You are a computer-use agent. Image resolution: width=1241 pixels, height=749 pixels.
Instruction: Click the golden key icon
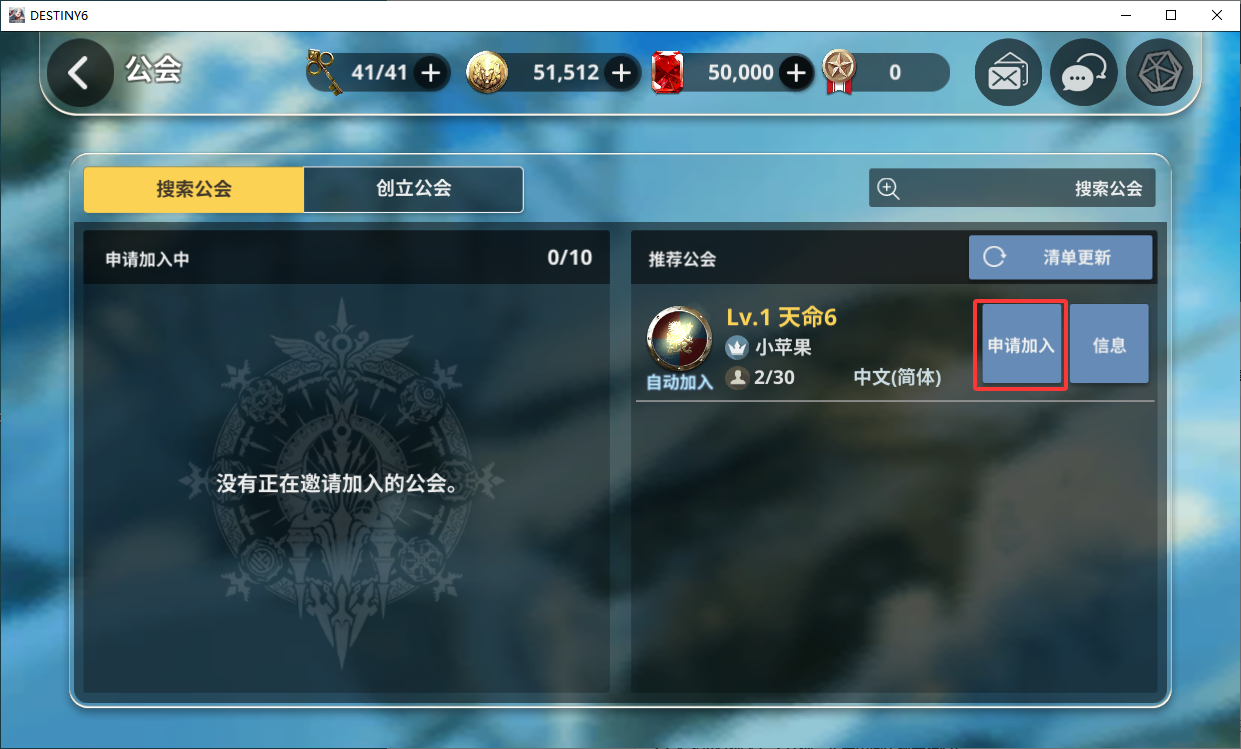coord(325,71)
